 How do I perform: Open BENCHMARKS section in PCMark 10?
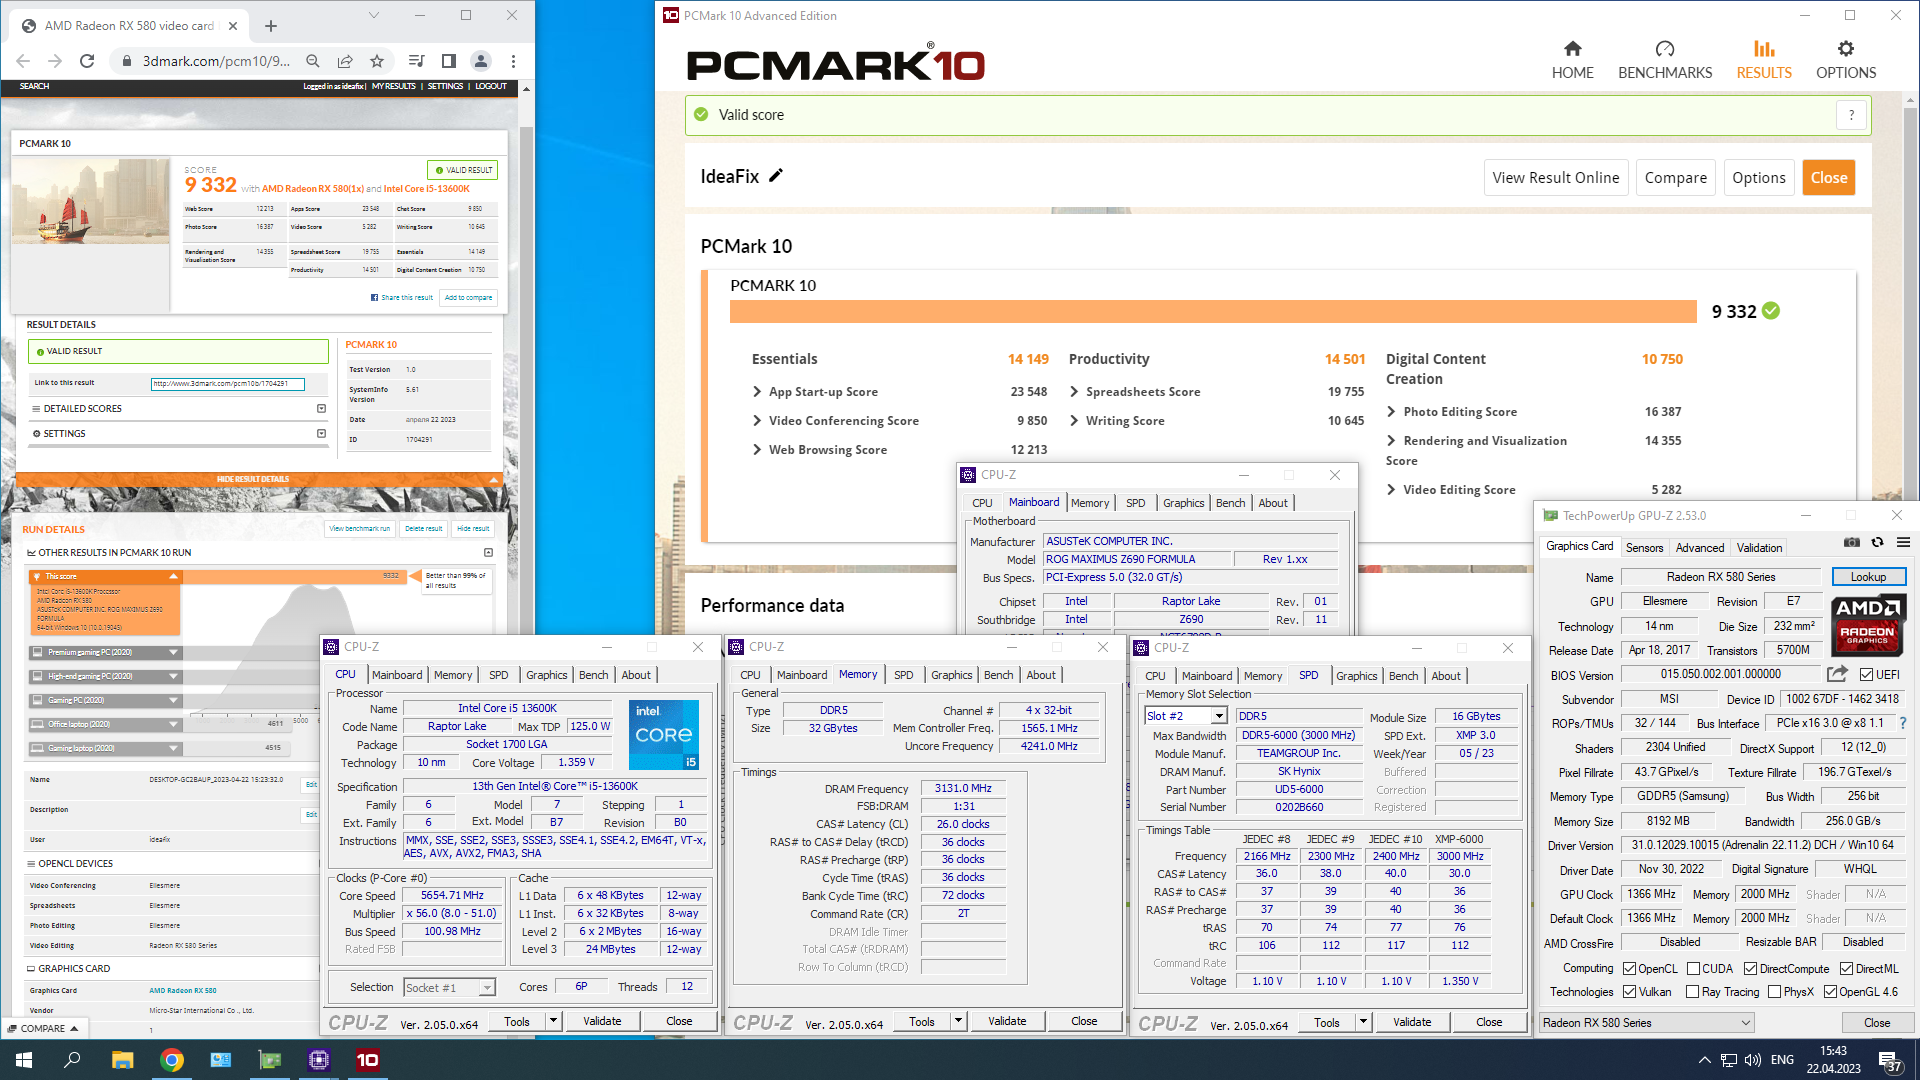[1665, 60]
